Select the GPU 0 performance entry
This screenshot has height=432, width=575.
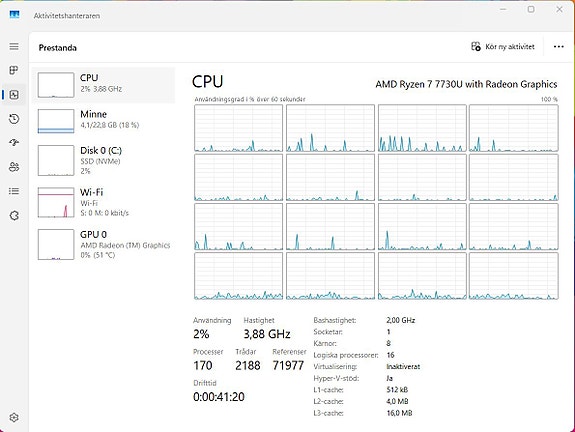[104, 244]
